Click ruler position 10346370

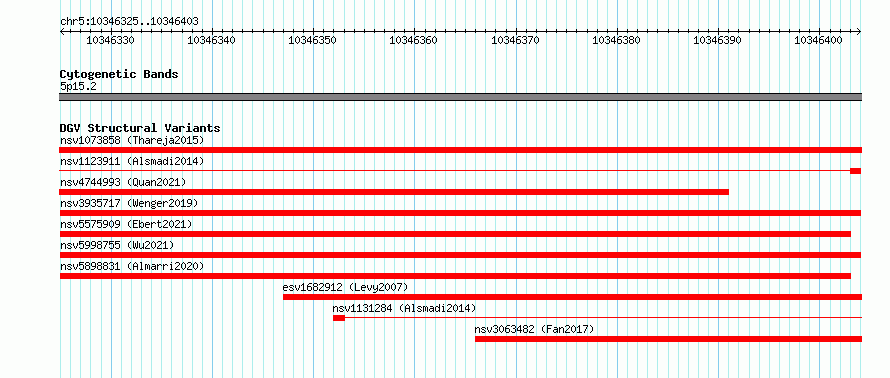coord(515,40)
